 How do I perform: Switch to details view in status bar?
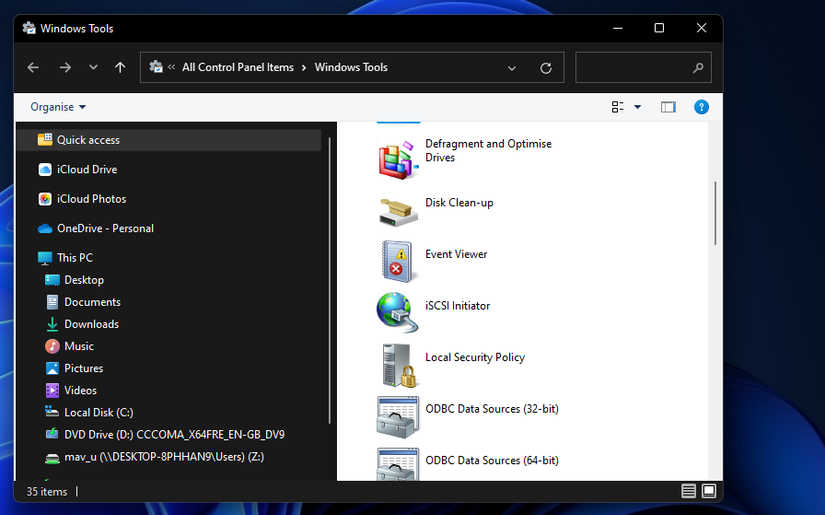(x=688, y=491)
